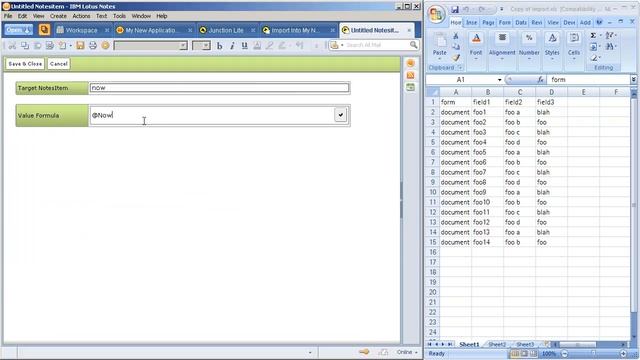Switch to the Junction Lite tab
640x360 pixels.
pyautogui.click(x=226, y=30)
